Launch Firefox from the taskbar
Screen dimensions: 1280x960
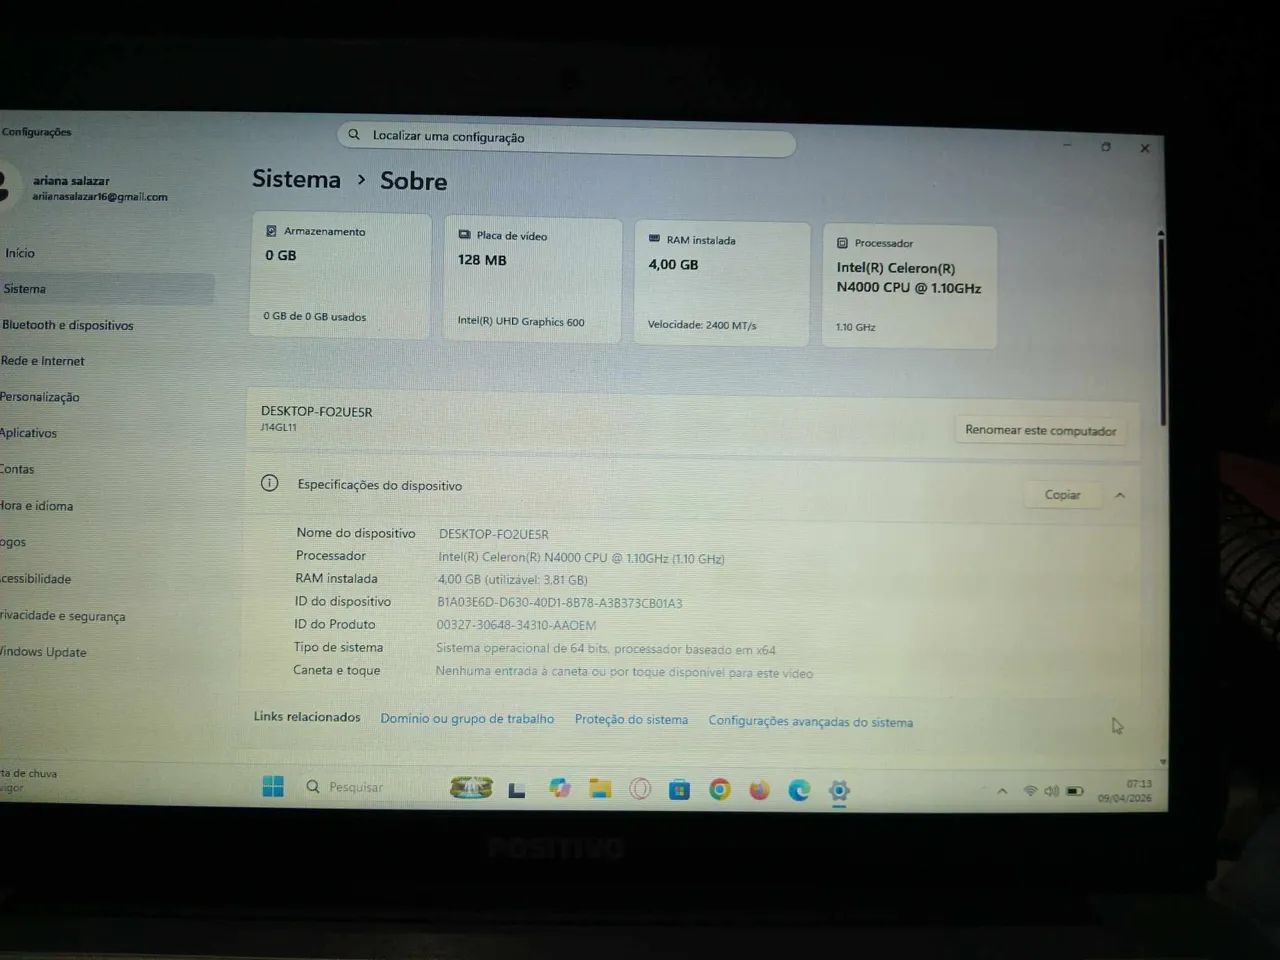coord(760,791)
